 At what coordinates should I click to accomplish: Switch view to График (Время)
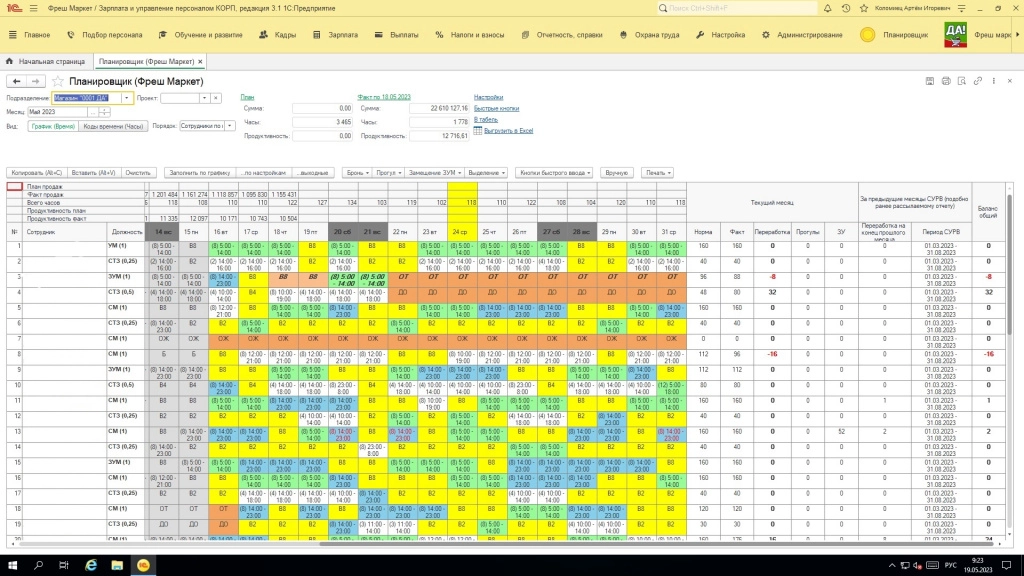coord(51,127)
